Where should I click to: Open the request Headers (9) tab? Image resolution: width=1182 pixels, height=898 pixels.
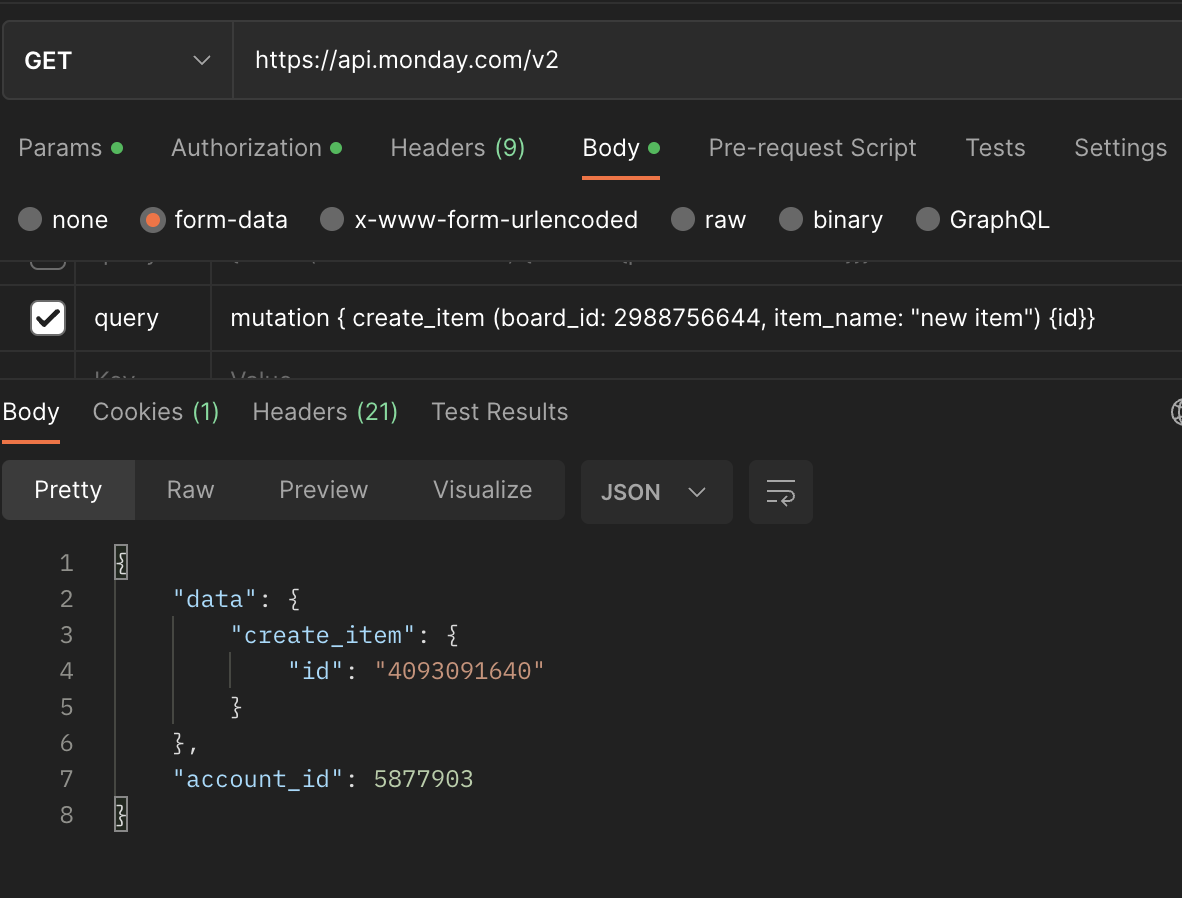click(458, 148)
